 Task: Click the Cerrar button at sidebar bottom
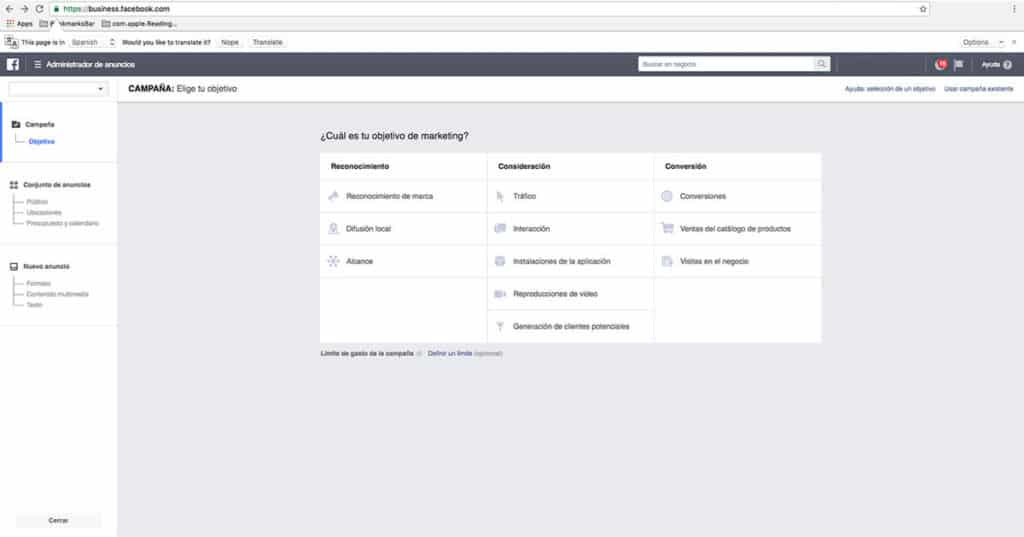58,521
